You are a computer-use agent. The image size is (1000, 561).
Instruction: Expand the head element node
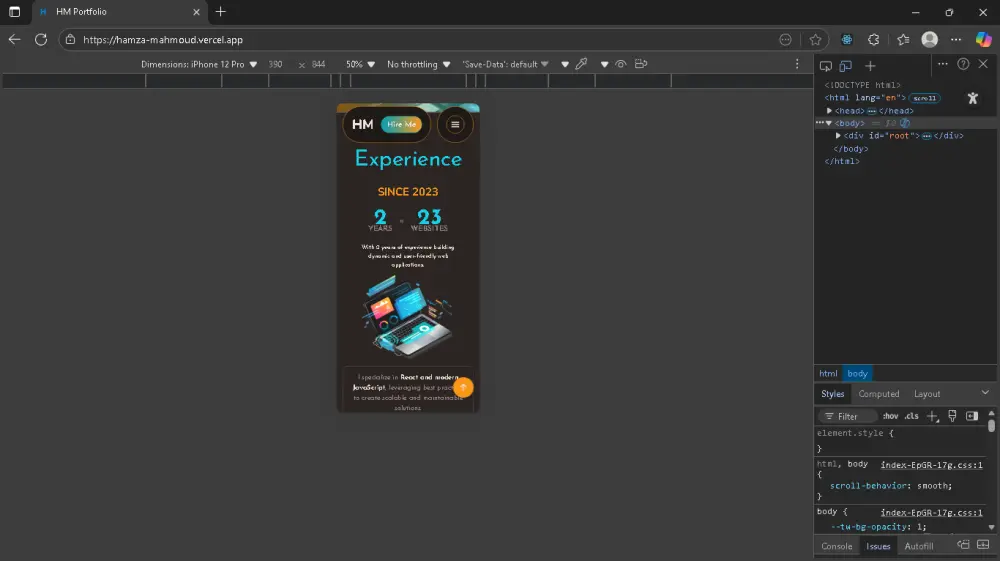(x=829, y=111)
